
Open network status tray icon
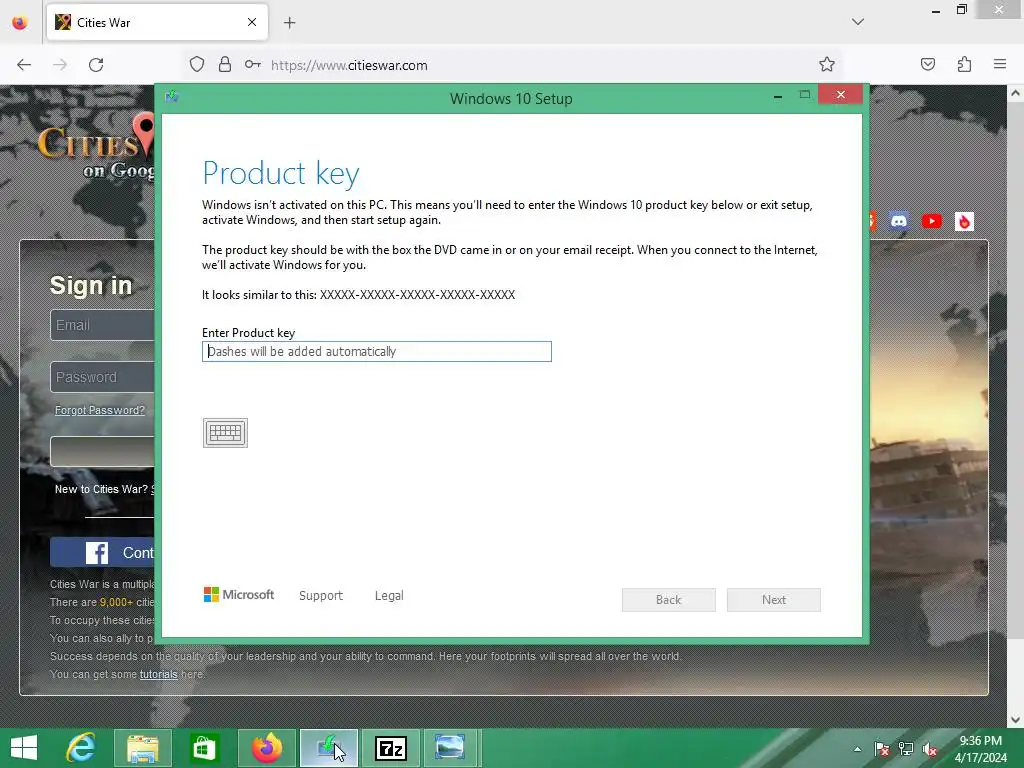(x=906, y=749)
